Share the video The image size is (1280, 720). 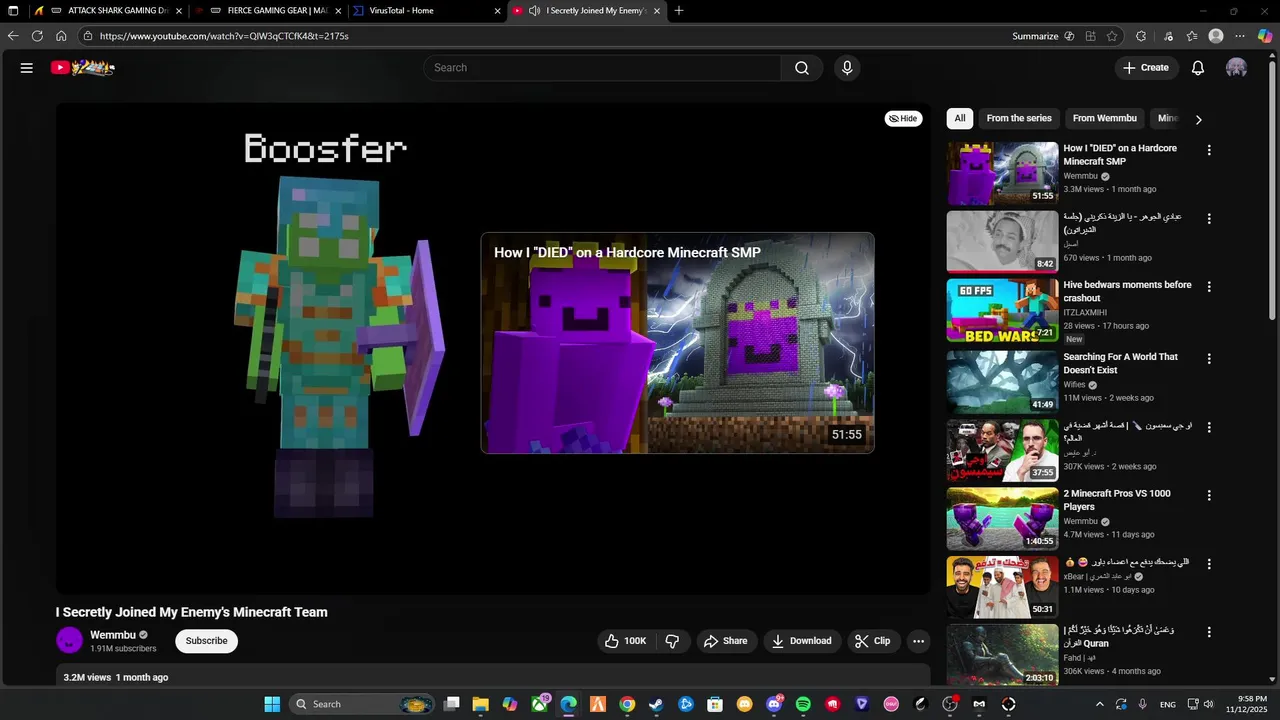pyautogui.click(x=724, y=641)
